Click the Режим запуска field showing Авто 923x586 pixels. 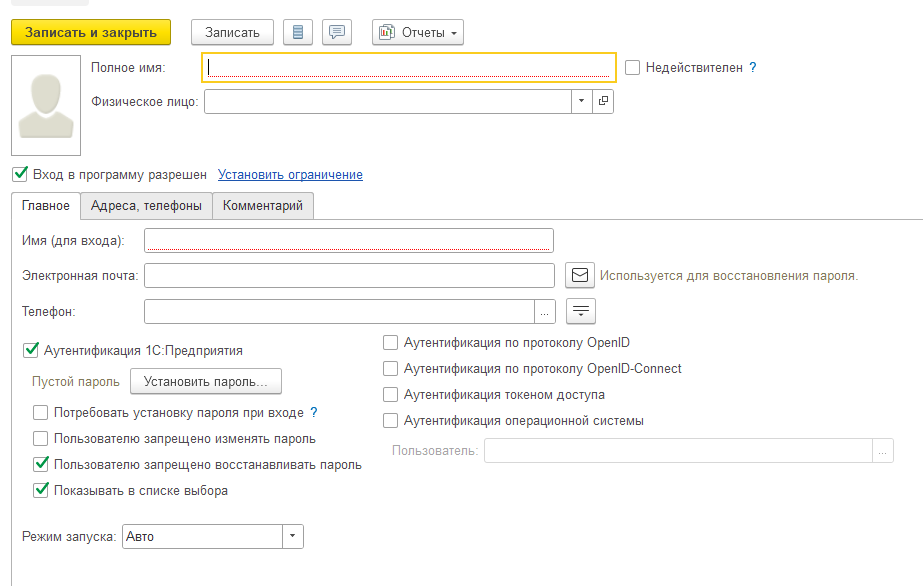point(202,537)
